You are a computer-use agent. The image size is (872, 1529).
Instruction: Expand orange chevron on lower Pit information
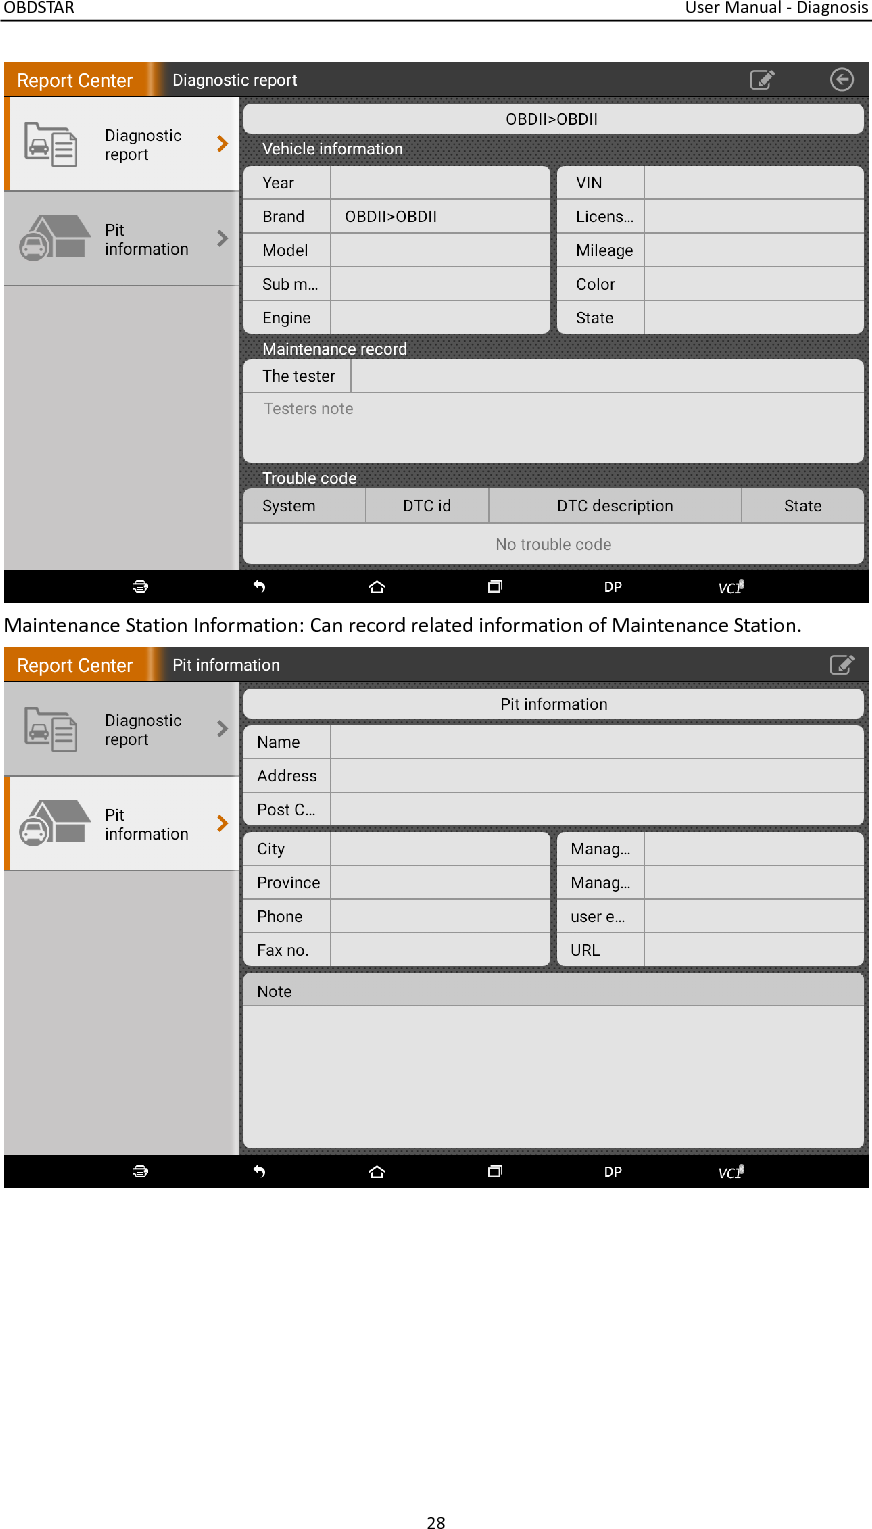pyautogui.click(x=222, y=823)
